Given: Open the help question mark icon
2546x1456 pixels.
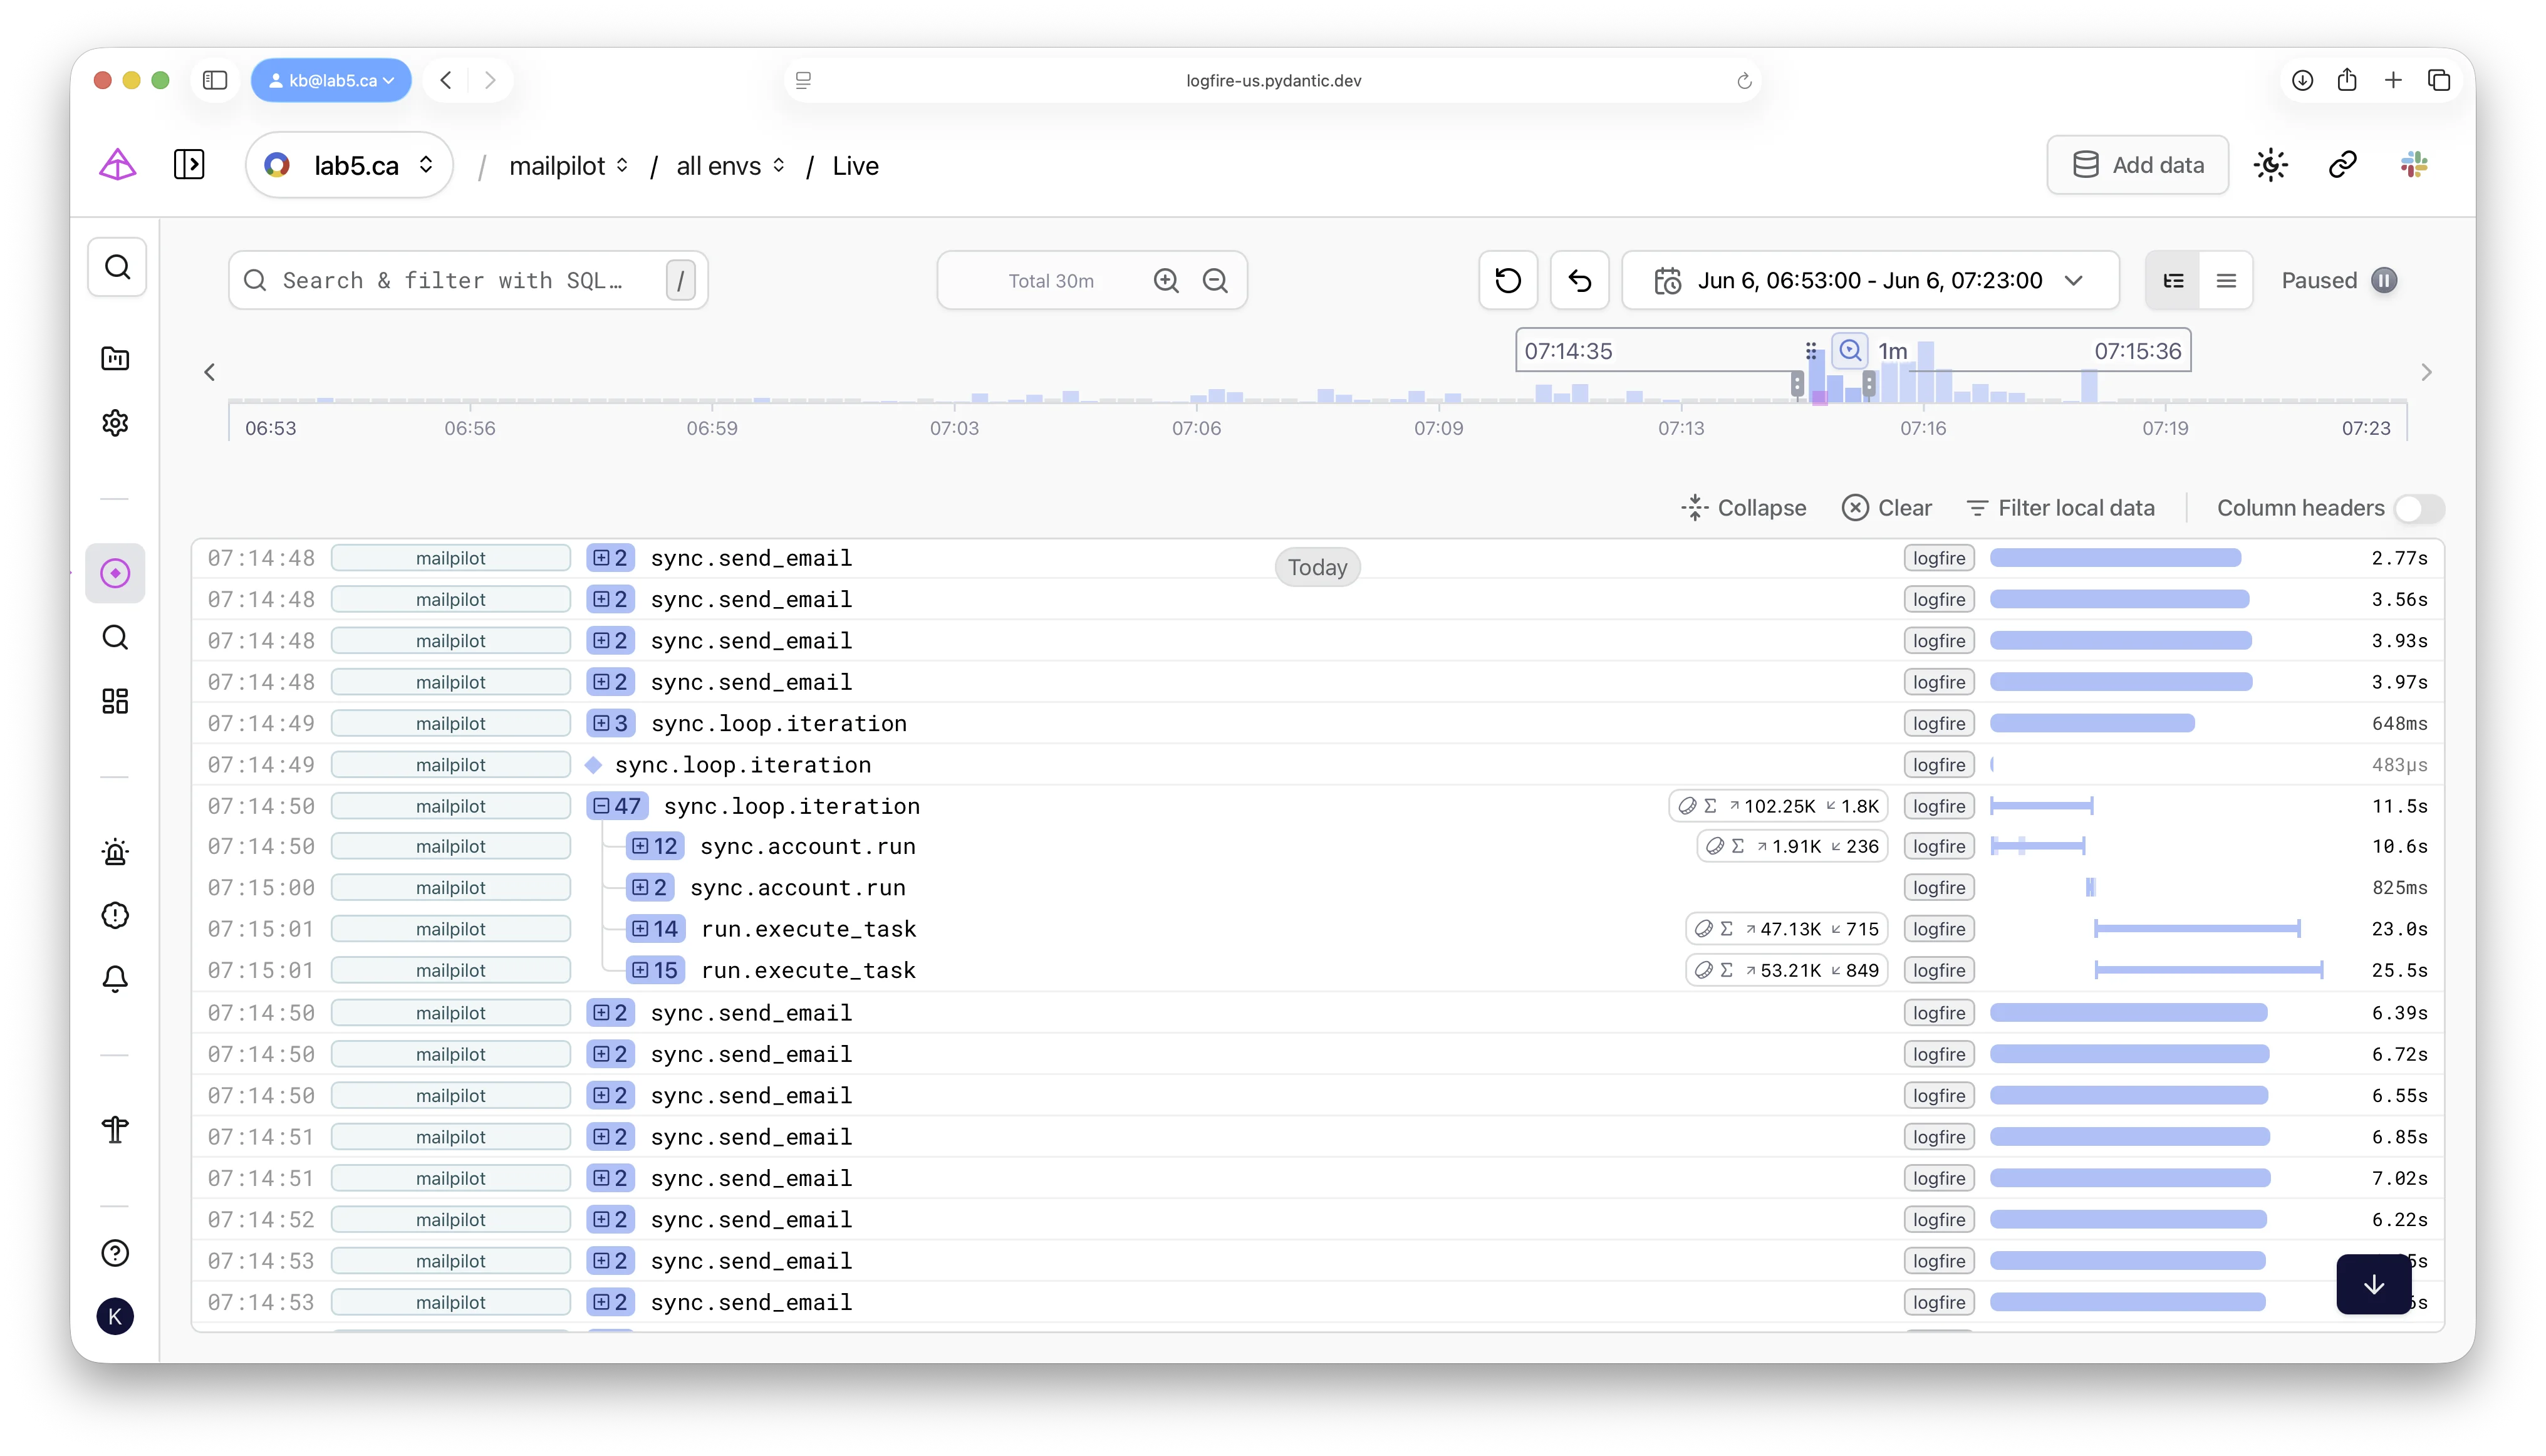Looking at the screenshot, I should 115,1253.
